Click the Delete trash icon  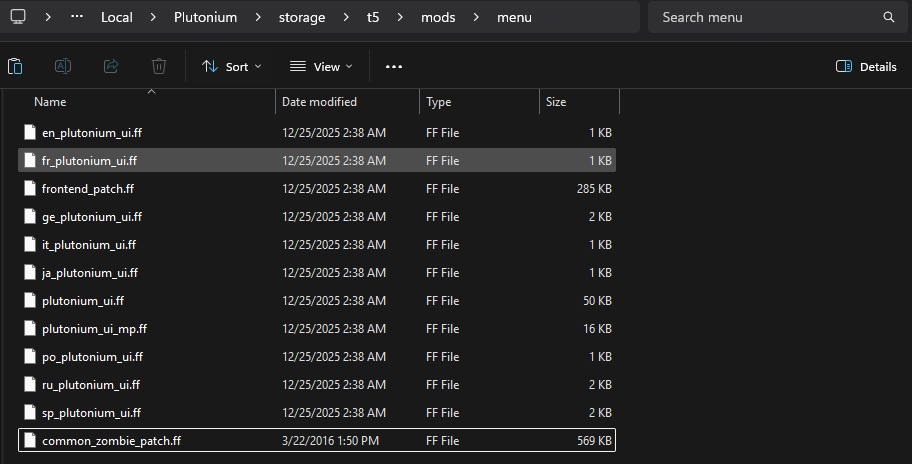click(x=159, y=67)
